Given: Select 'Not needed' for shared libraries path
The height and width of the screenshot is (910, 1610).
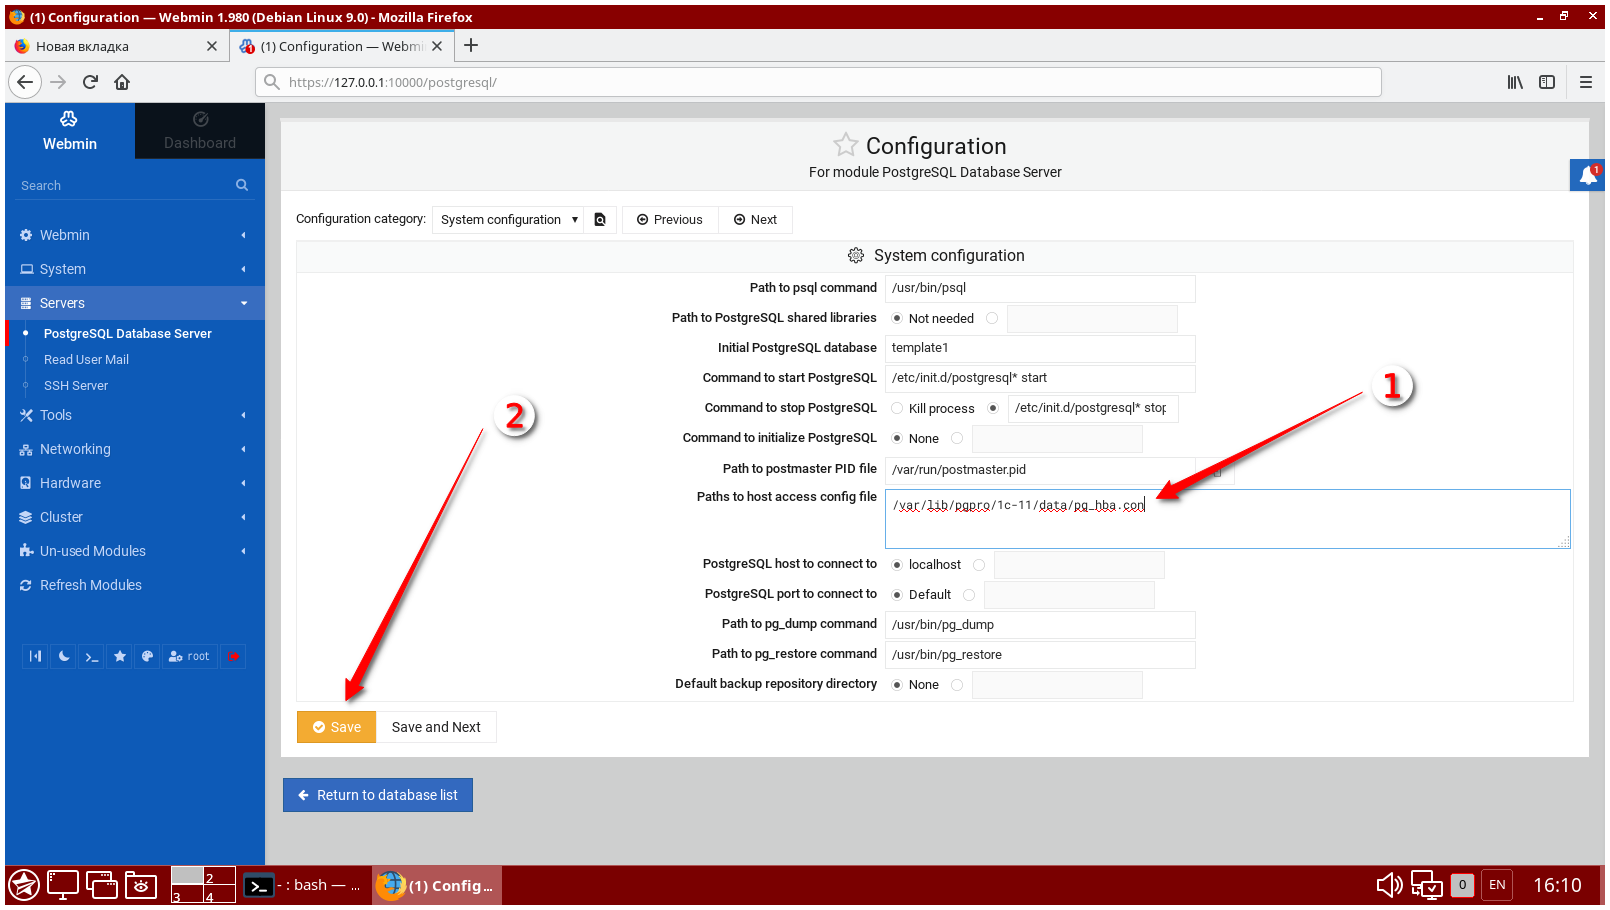Looking at the screenshot, I should (x=897, y=318).
